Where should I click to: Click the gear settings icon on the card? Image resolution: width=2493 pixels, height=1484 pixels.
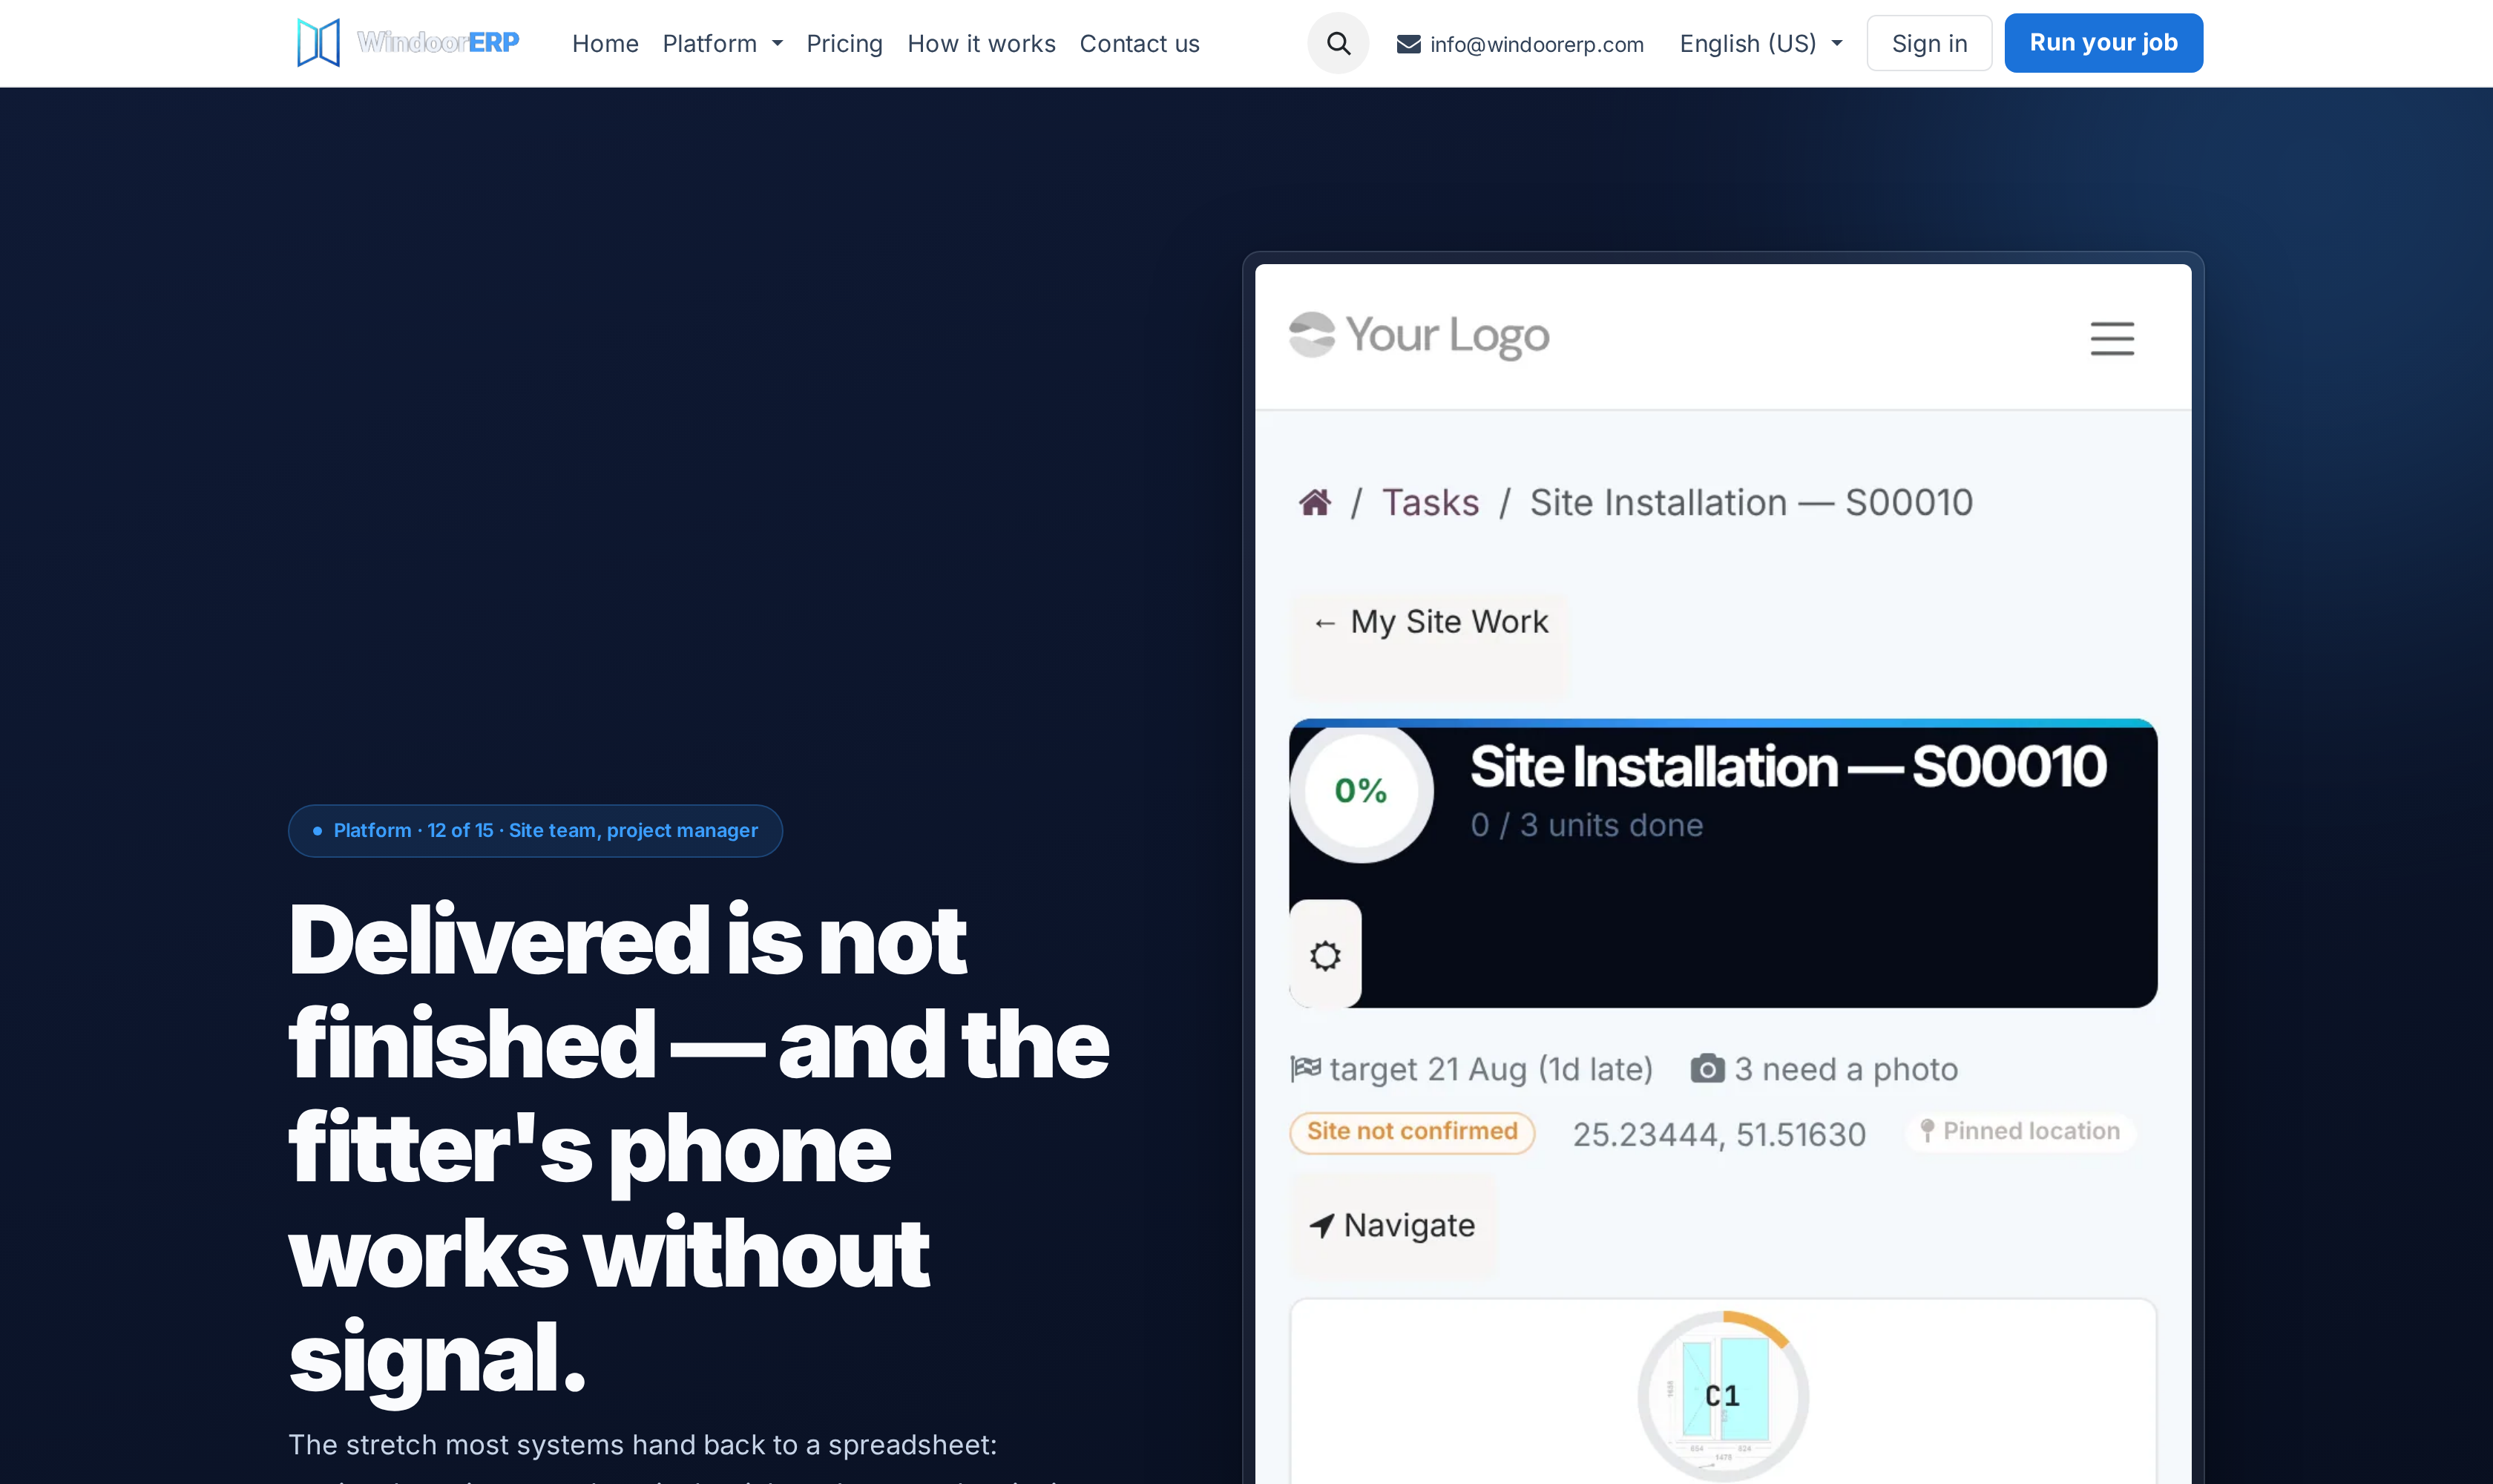pyautogui.click(x=1325, y=955)
